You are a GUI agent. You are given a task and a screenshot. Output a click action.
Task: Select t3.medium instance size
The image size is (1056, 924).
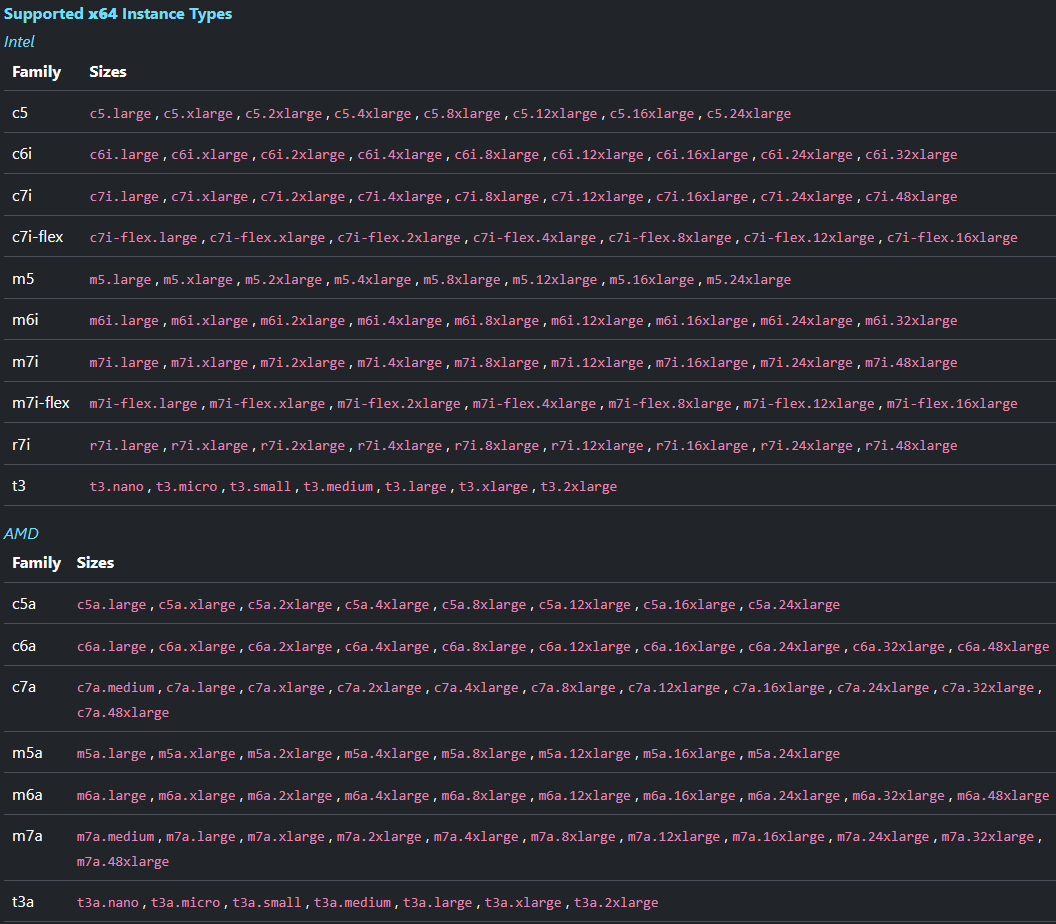pos(338,486)
